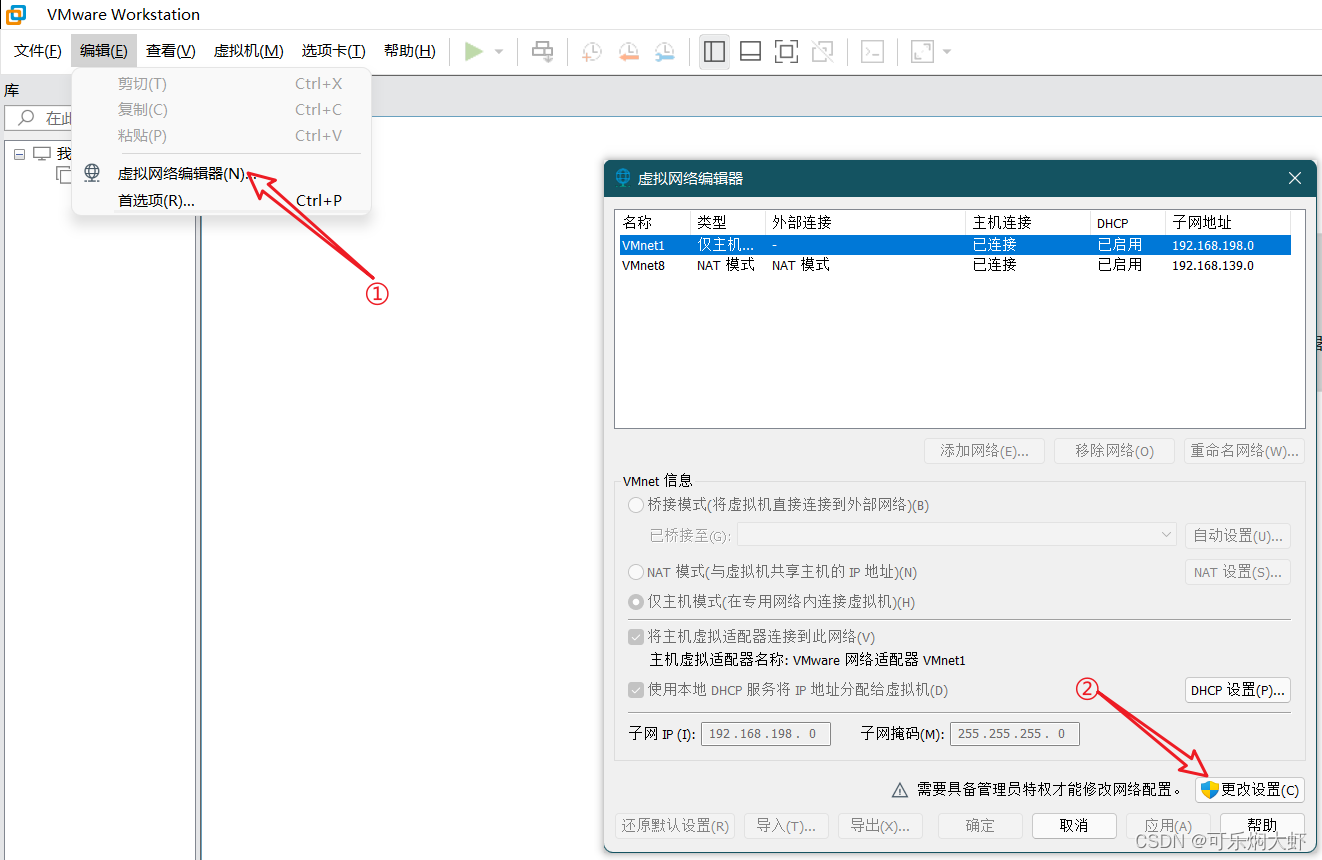This screenshot has width=1322, height=860.
Task: Select the bridged mode radio button
Action: [x=636, y=505]
